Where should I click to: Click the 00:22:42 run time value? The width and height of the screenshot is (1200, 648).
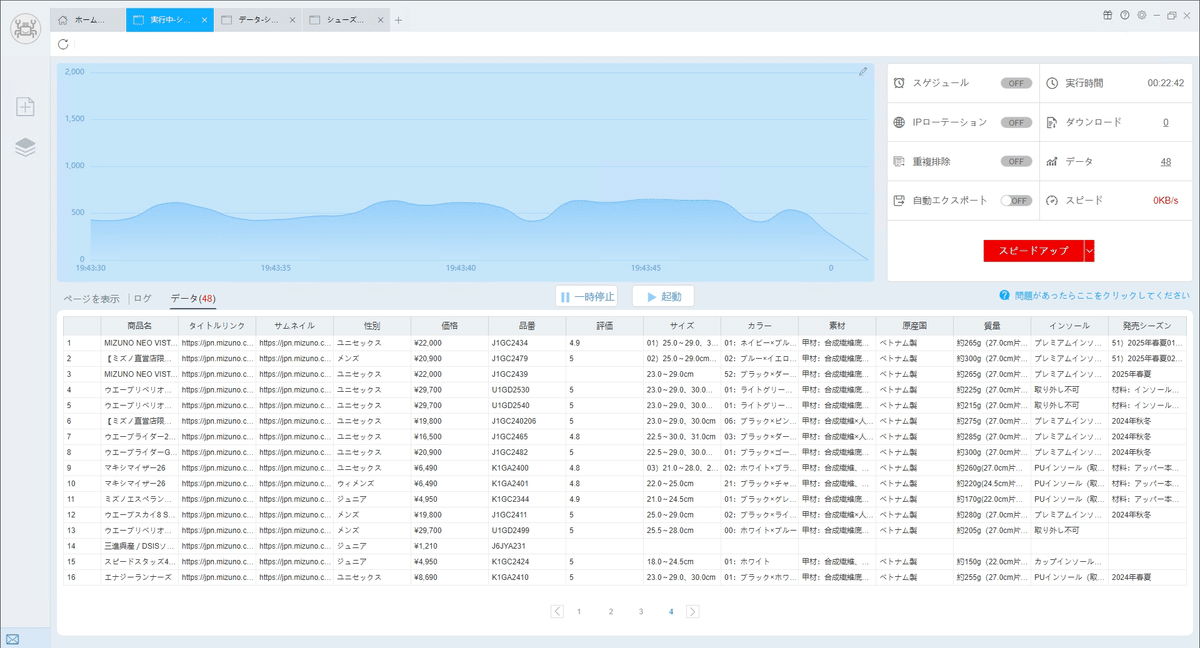point(1165,83)
